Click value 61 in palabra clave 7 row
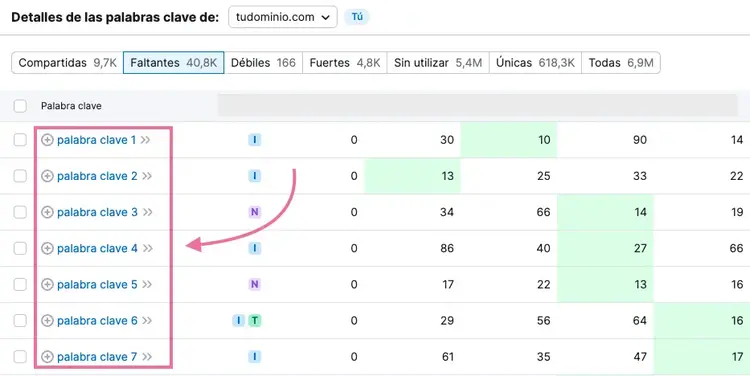 [x=447, y=357]
